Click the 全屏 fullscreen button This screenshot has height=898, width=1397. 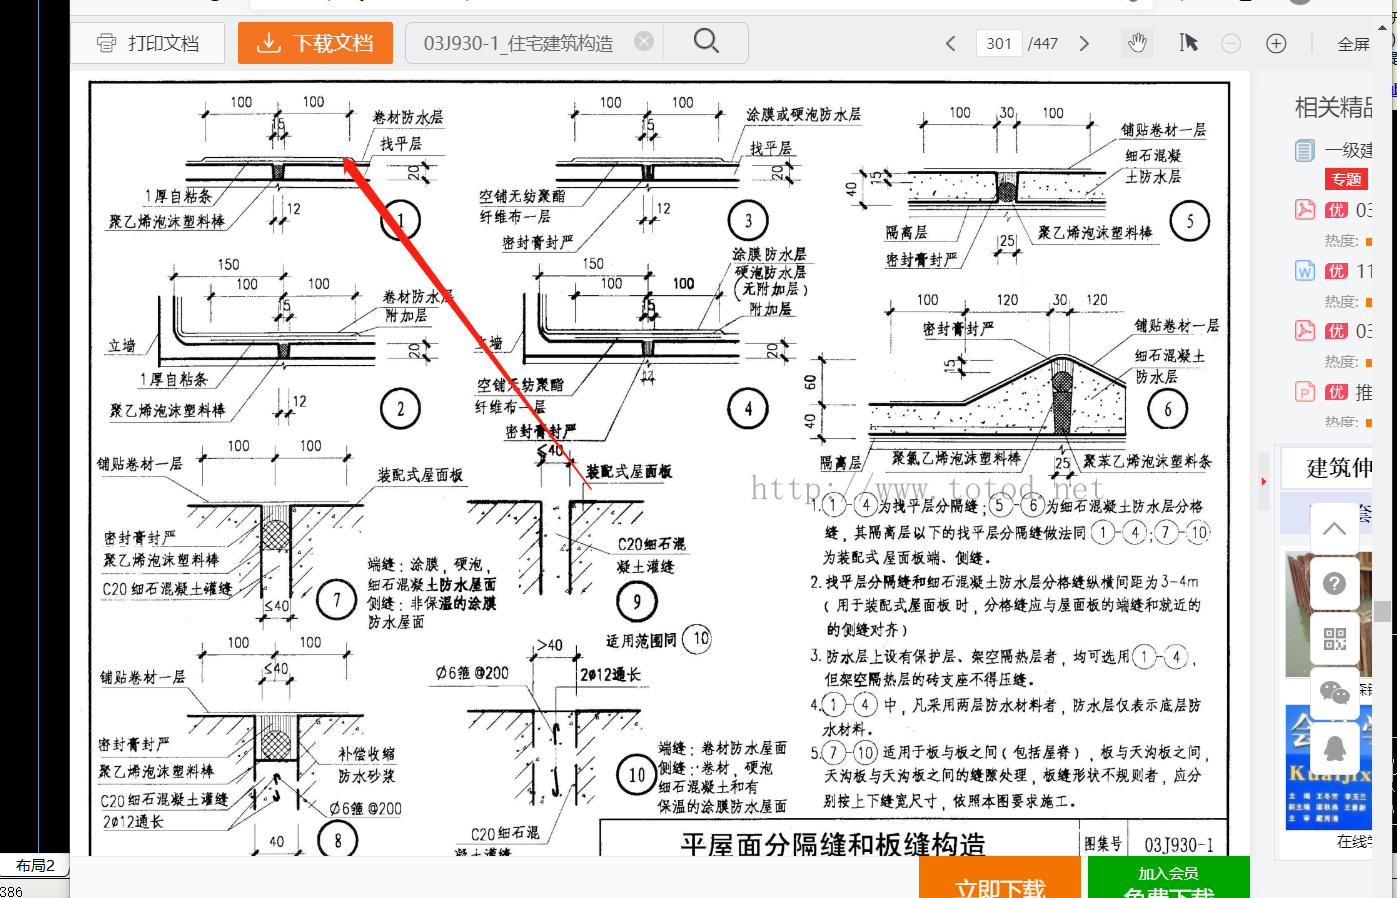tap(1353, 44)
